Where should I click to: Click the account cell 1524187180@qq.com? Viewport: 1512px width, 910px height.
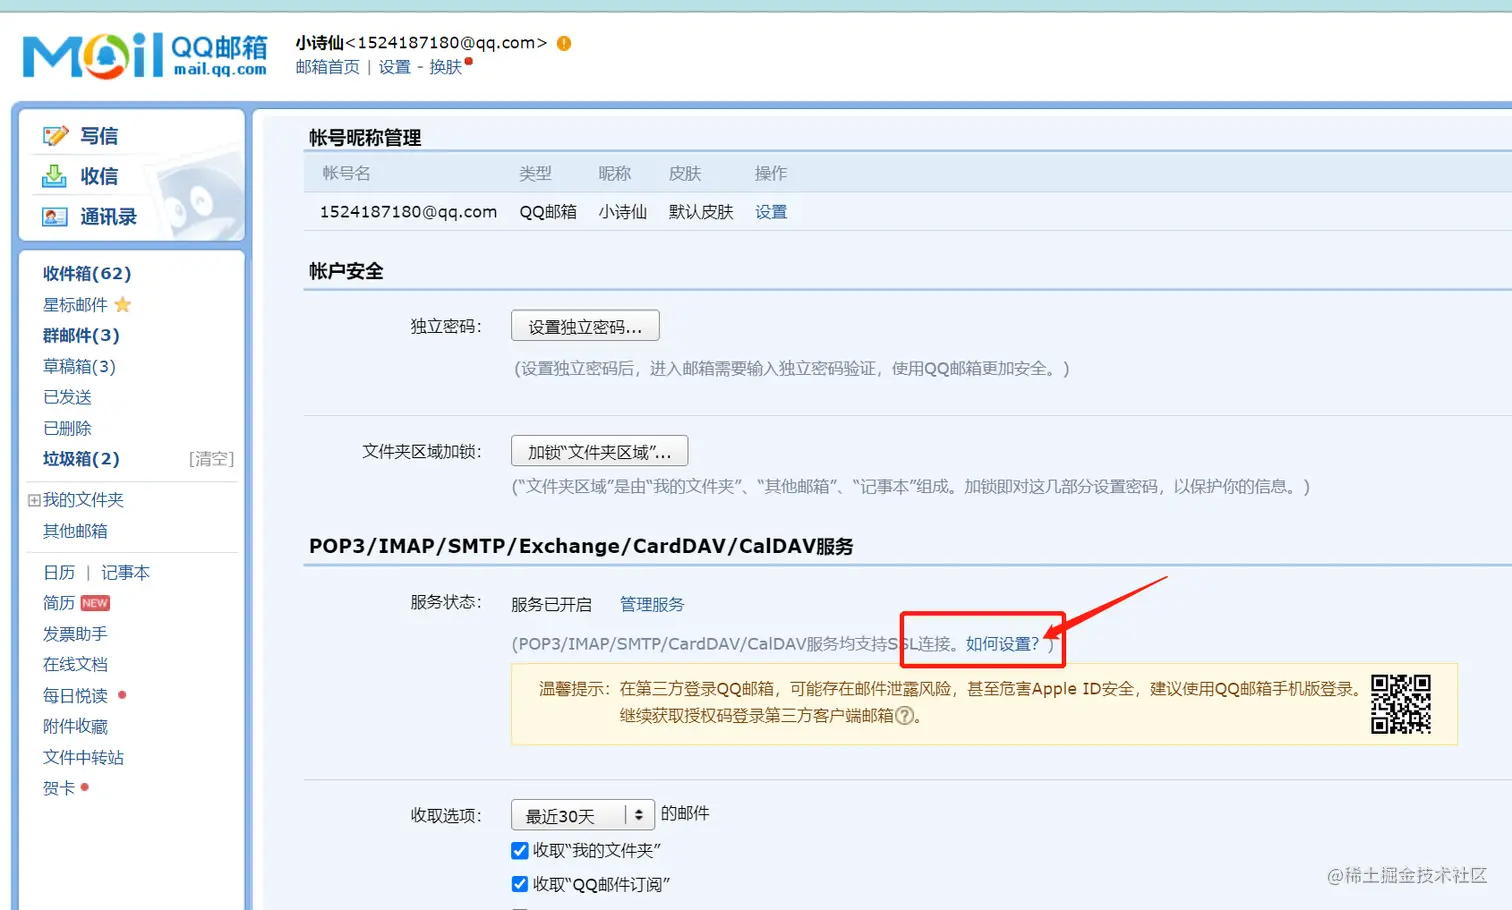[408, 212]
